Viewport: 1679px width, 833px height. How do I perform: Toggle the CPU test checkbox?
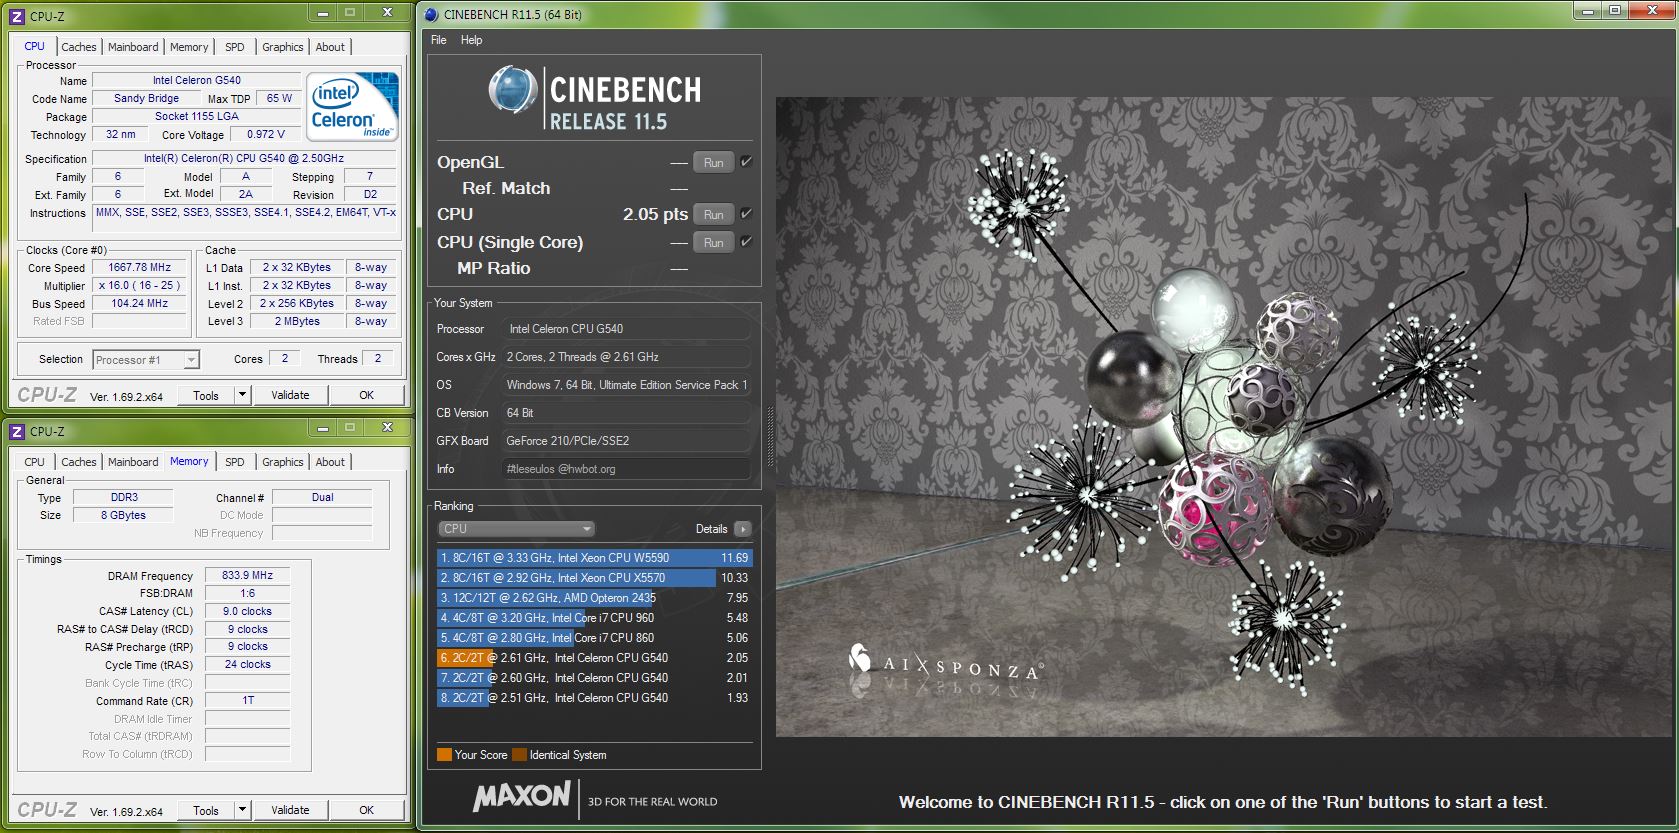(x=745, y=214)
